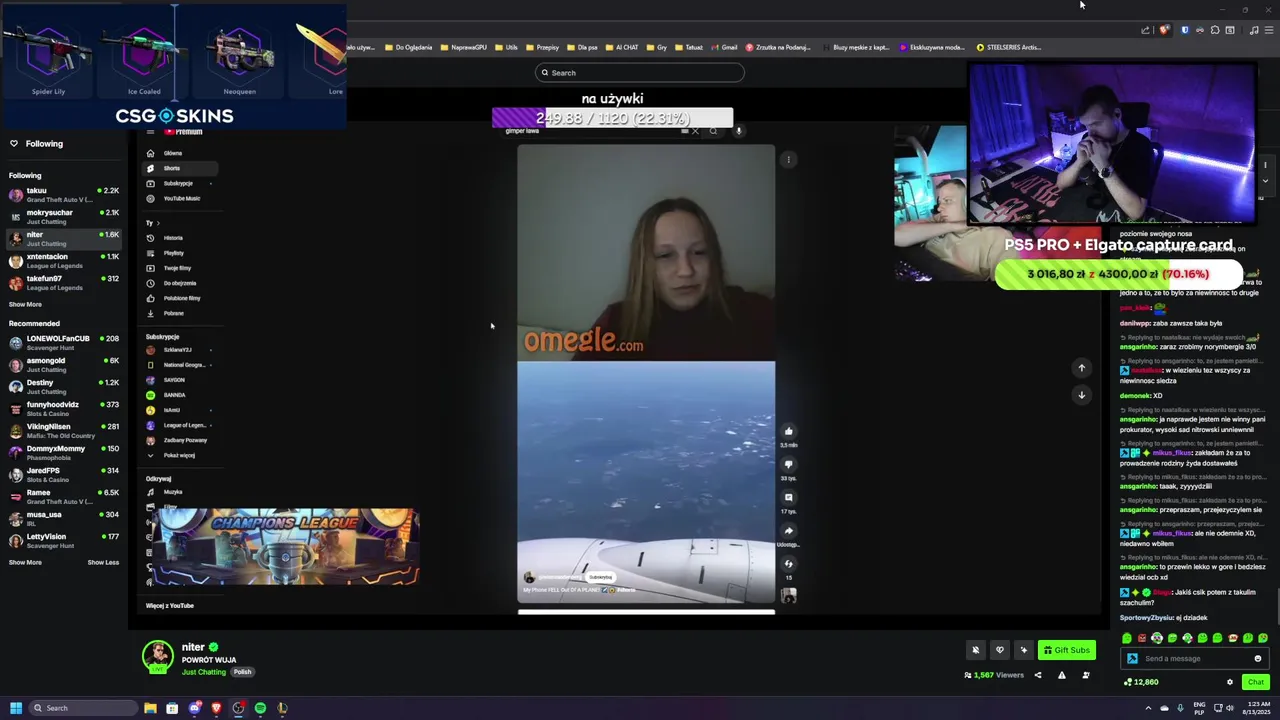Toggle stream notifications bell
The height and width of the screenshot is (720, 1280).
coord(976,650)
